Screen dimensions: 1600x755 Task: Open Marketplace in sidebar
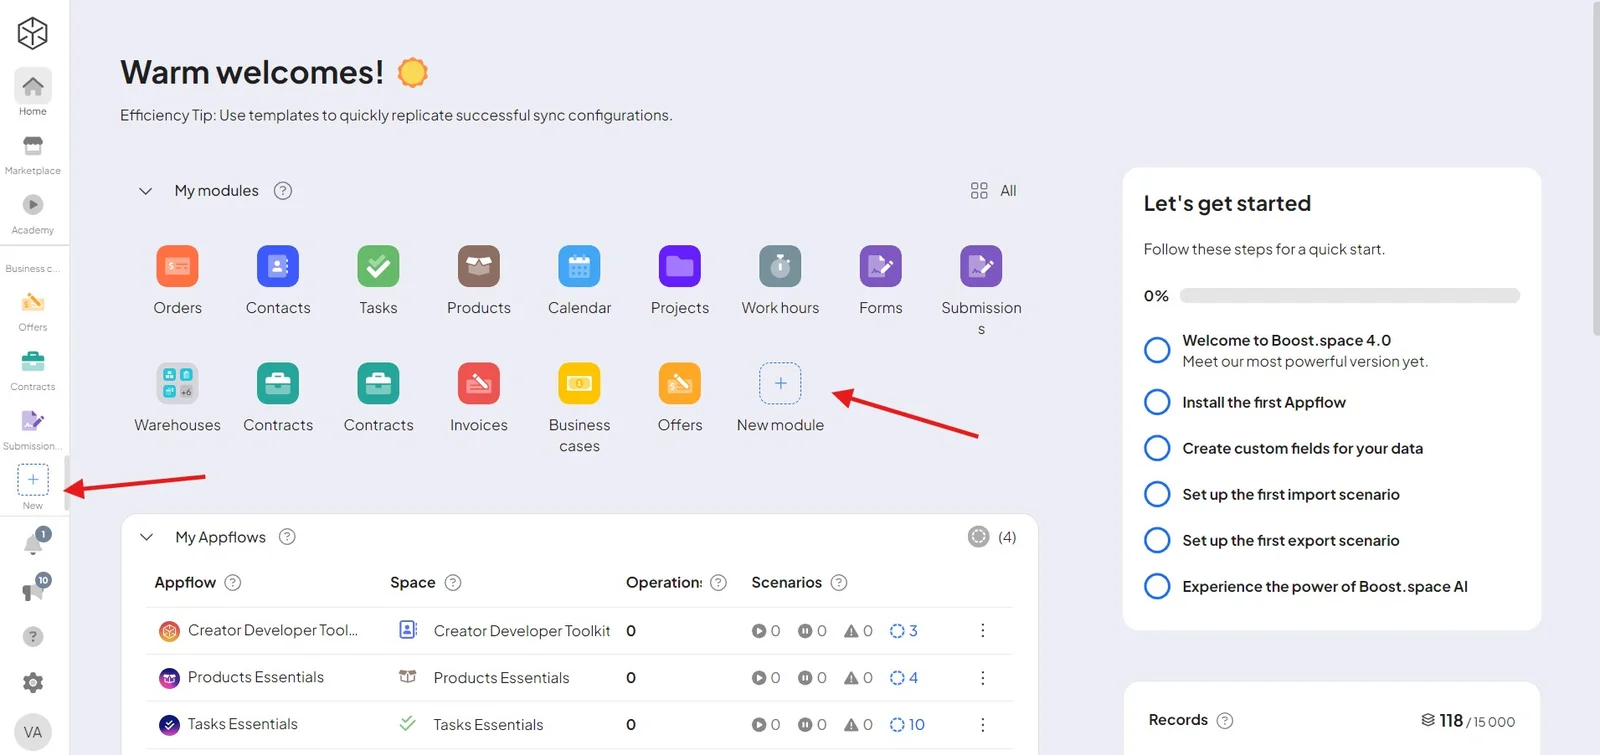pyautogui.click(x=33, y=154)
